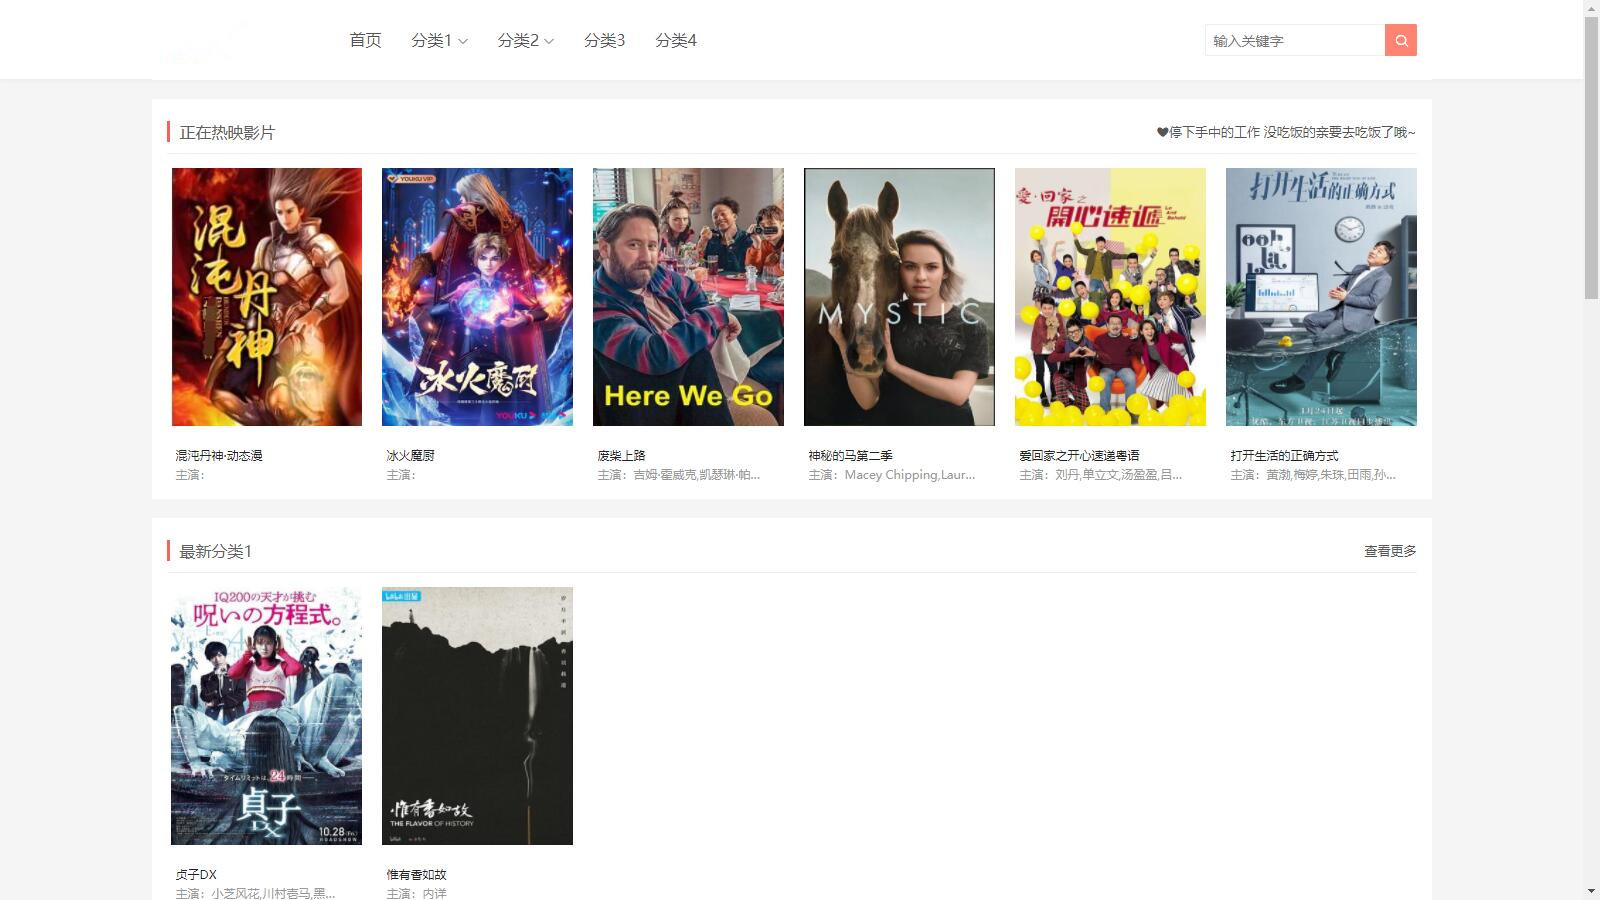Click the 废柴上路 title link
This screenshot has width=1600, height=900.
(x=621, y=455)
